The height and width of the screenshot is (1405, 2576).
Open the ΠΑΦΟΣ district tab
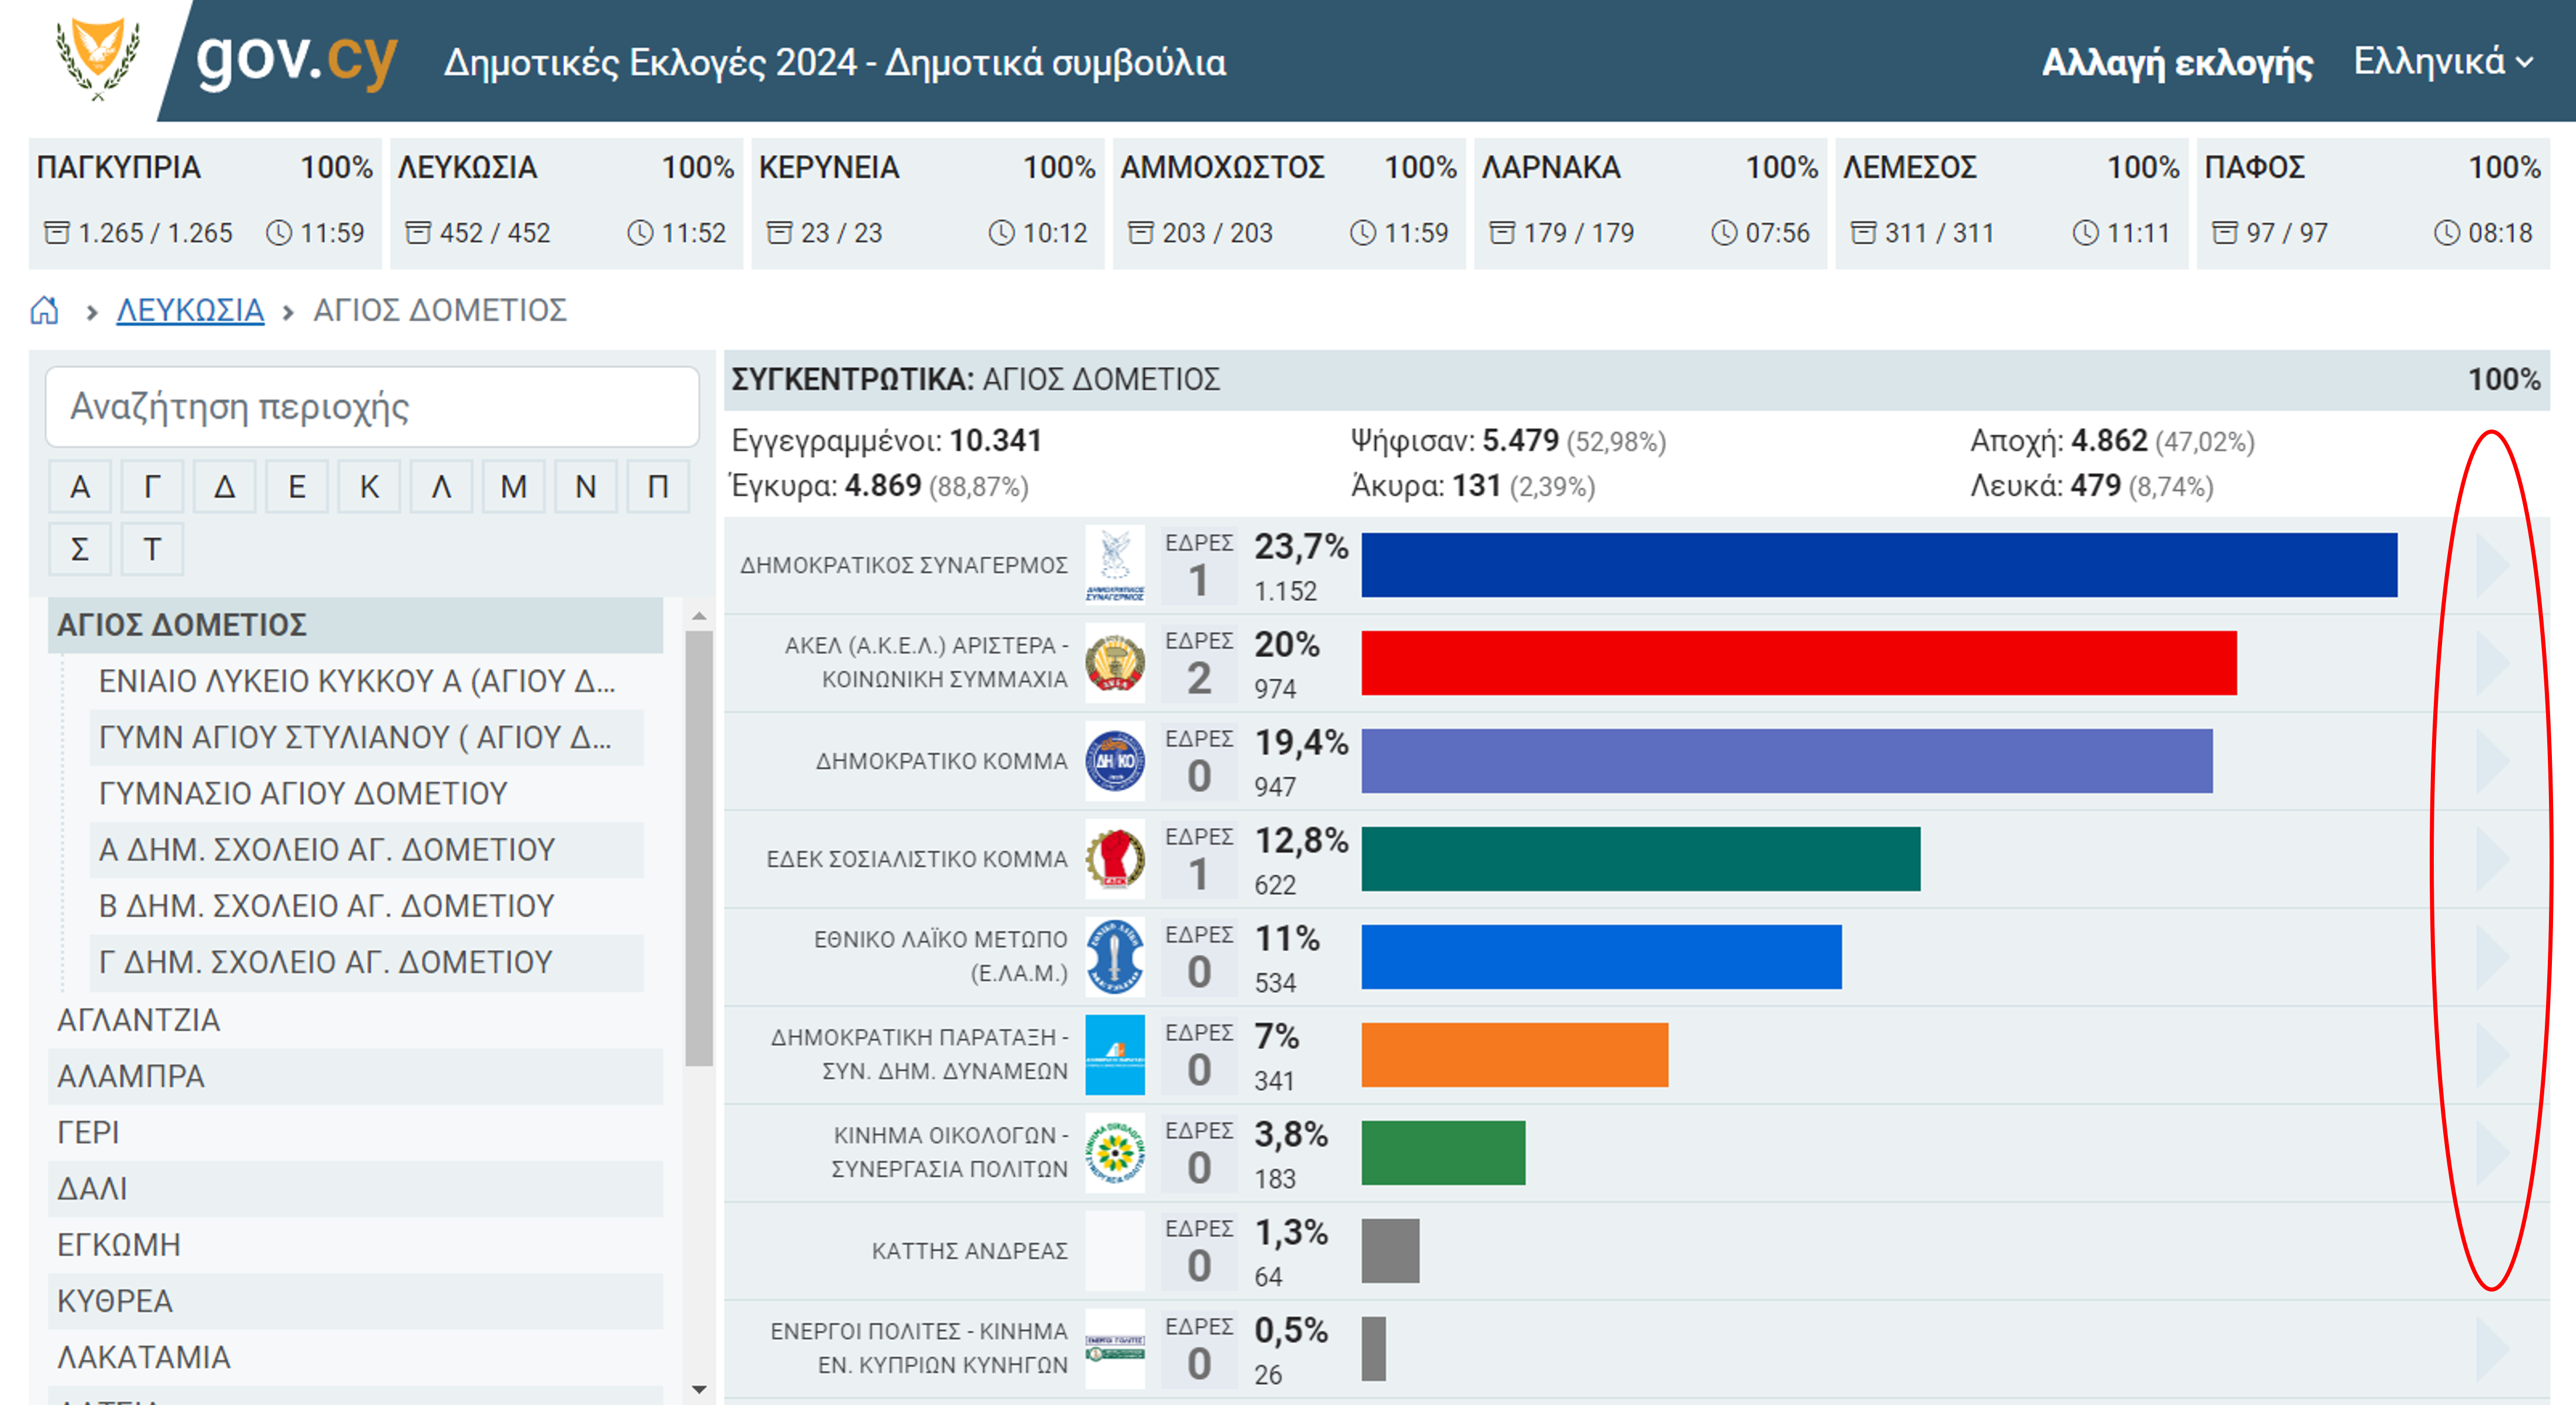click(x=2373, y=203)
